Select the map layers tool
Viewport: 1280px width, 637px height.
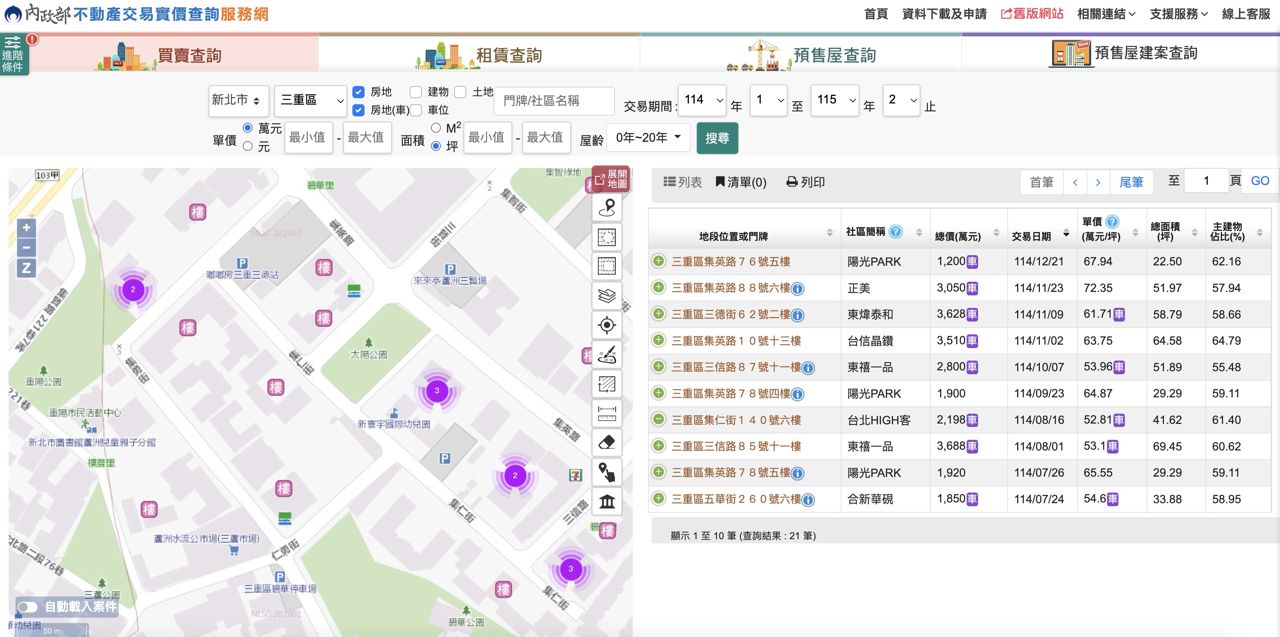click(606, 296)
